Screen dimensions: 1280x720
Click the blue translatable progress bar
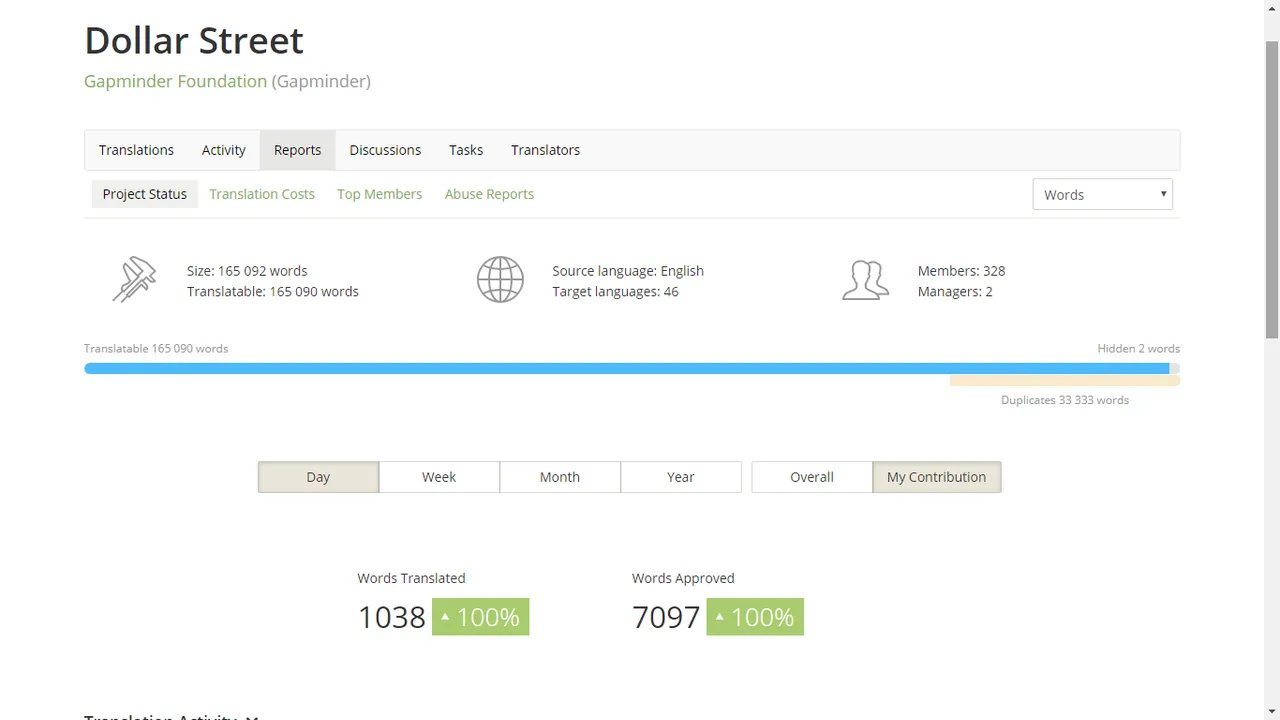pos(627,369)
